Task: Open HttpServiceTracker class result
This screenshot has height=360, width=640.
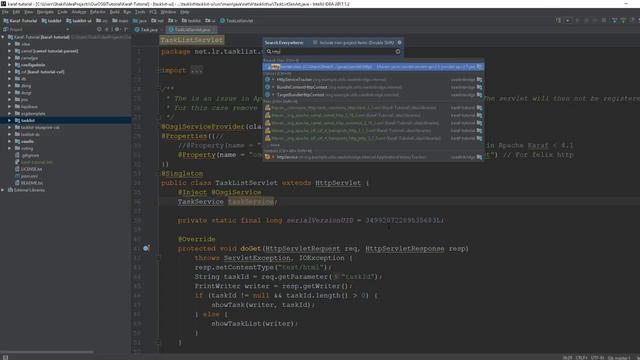Action: click(x=373, y=80)
